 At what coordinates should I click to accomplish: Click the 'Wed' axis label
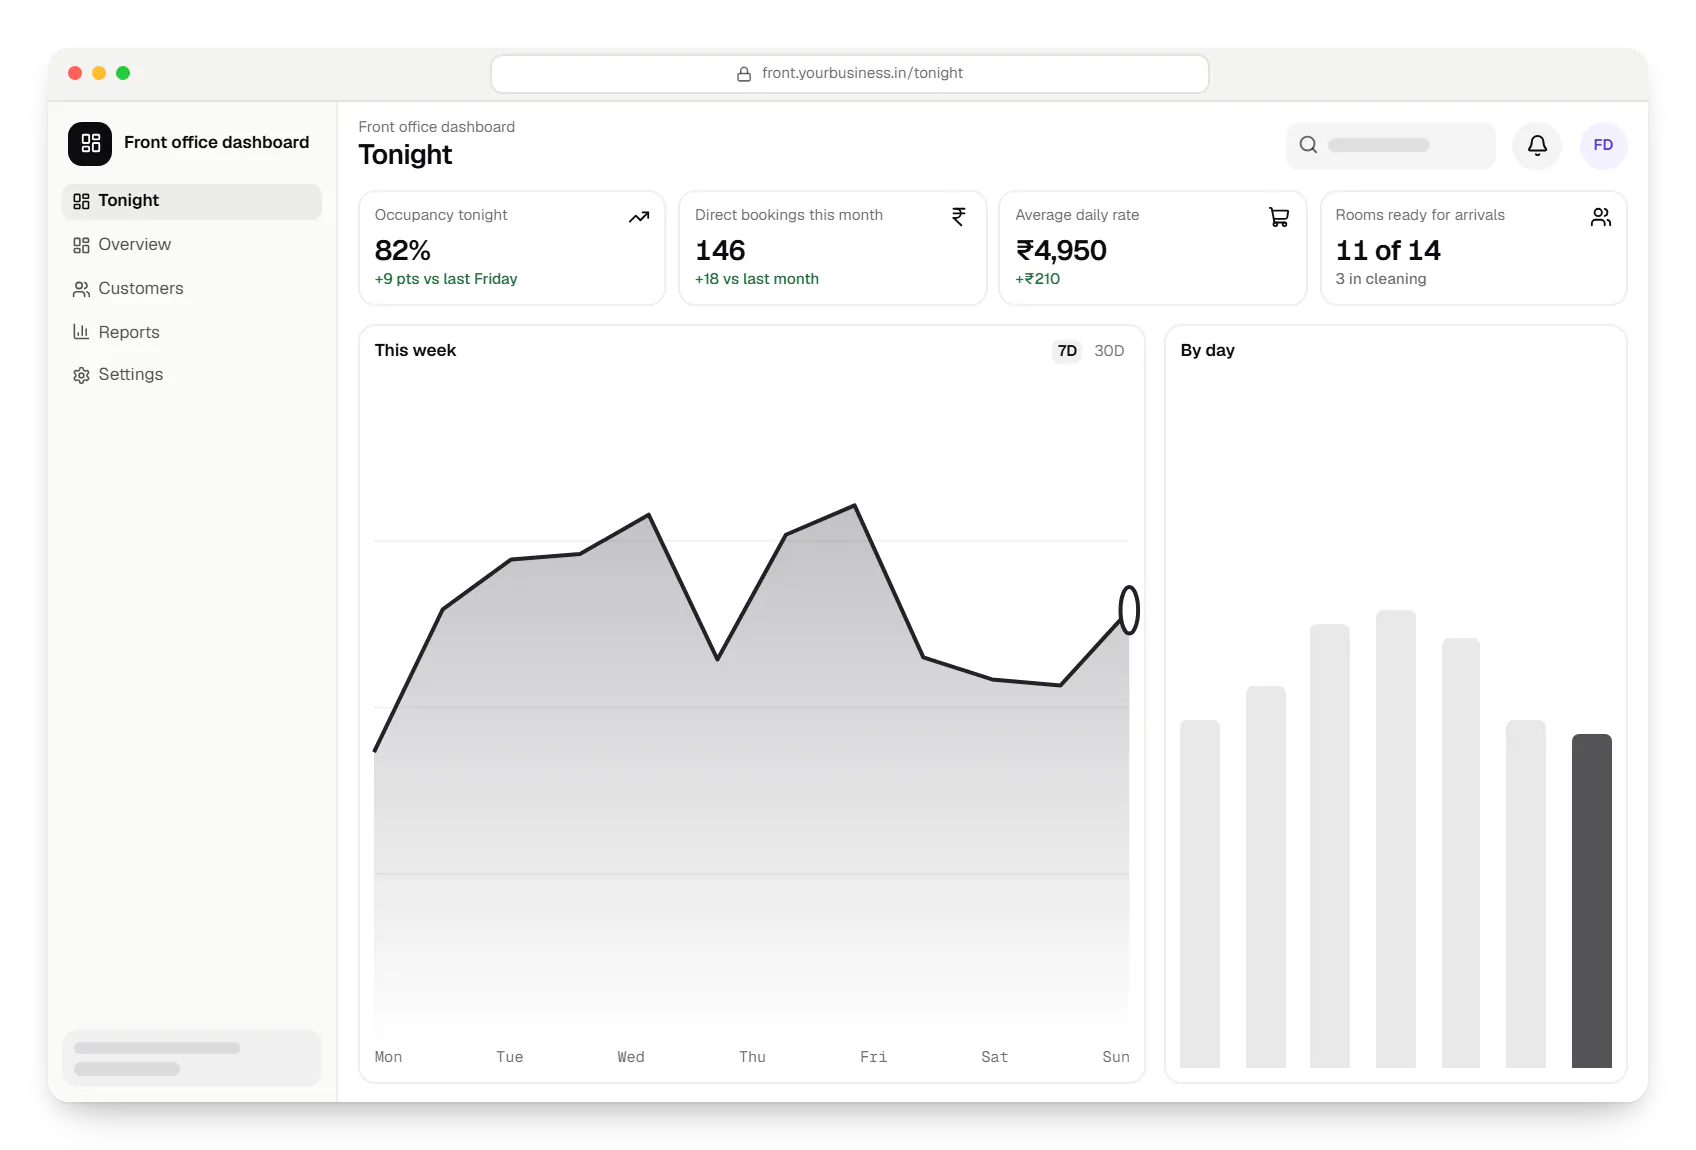(631, 1057)
